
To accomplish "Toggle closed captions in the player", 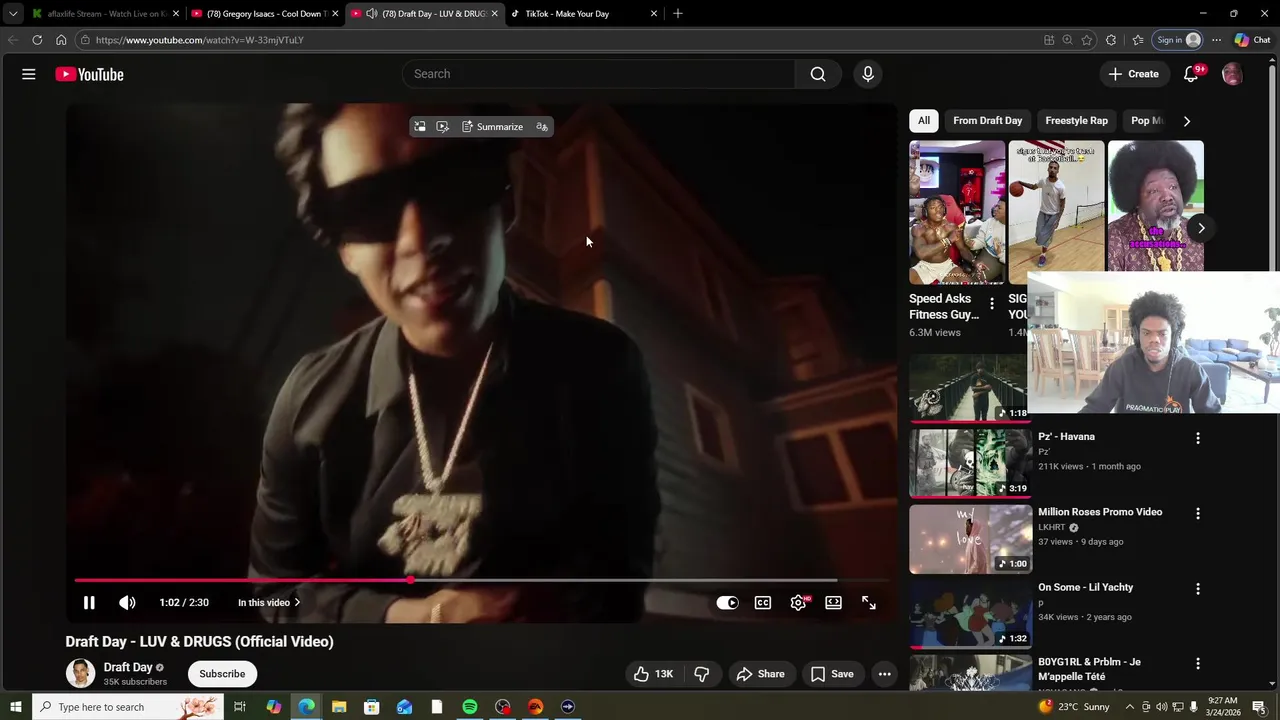I will [763, 603].
